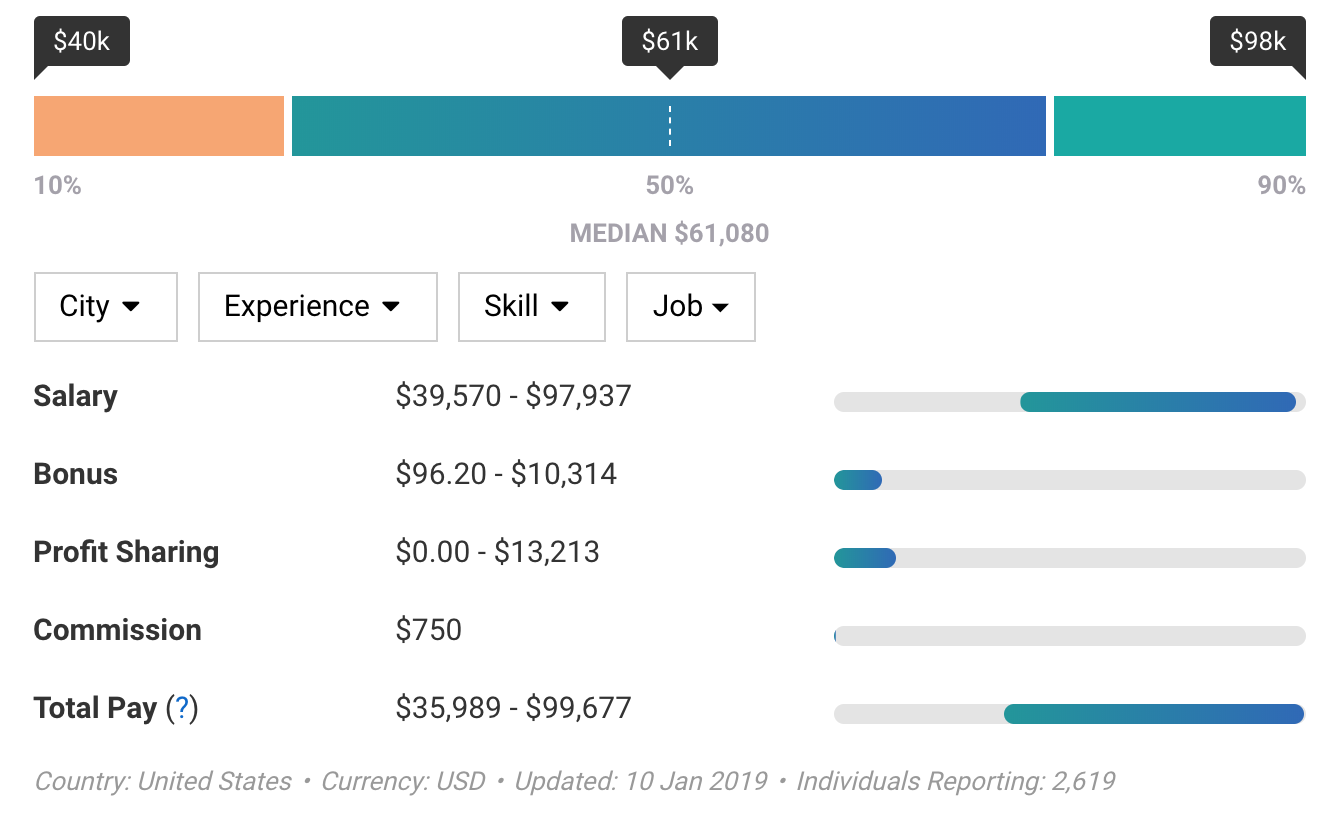Expand the Job dropdown menu
This screenshot has height=818, width=1344.
pos(690,306)
